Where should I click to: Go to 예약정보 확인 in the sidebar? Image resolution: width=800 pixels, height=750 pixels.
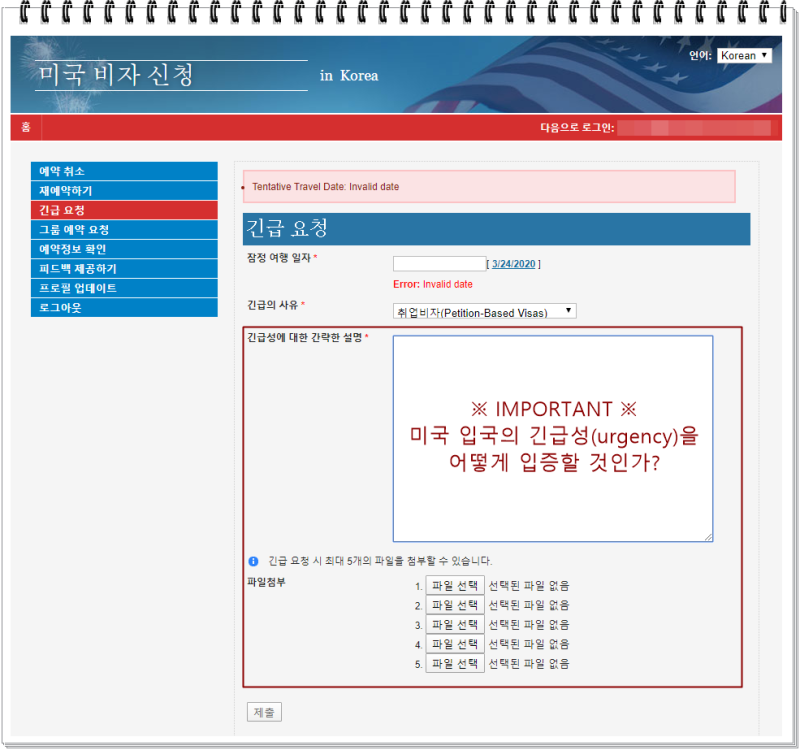click(x=124, y=249)
